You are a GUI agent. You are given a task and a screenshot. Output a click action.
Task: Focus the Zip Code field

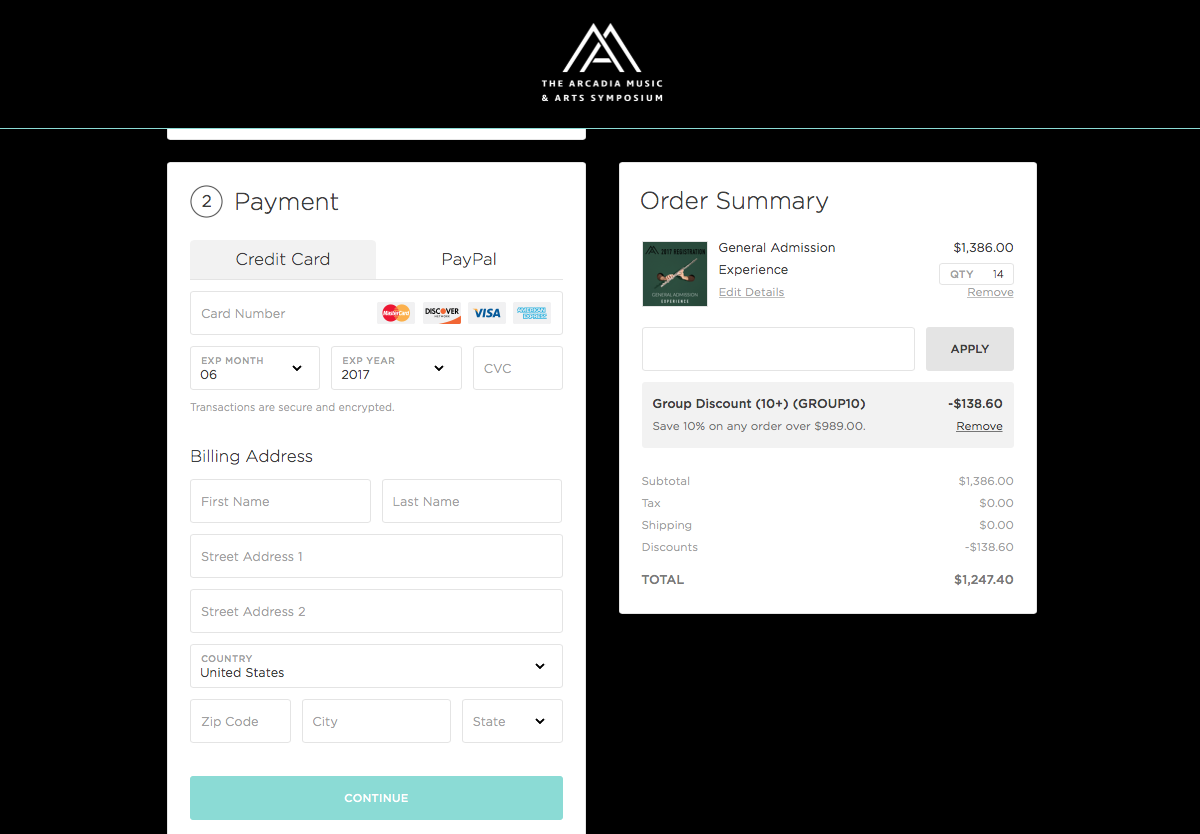(x=240, y=721)
